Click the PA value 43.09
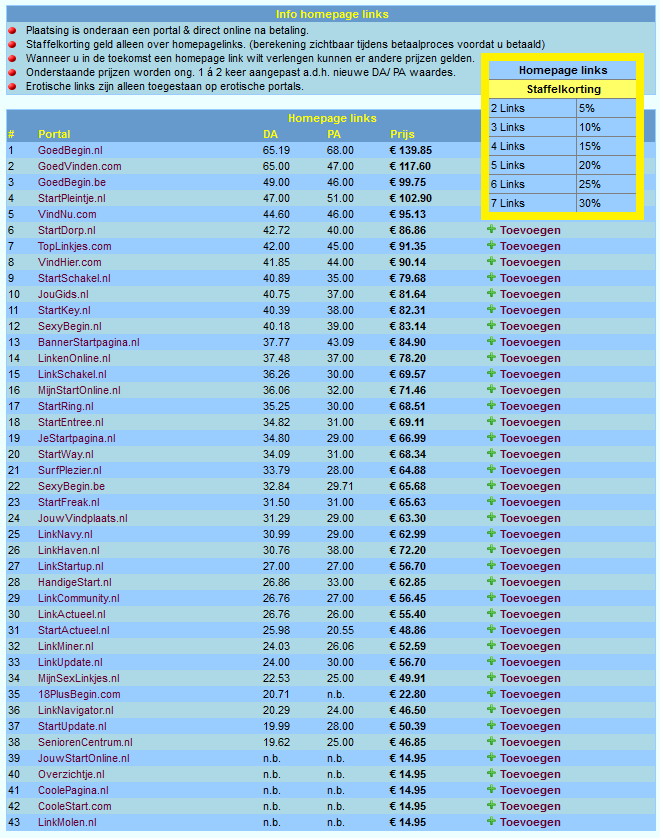 (340, 342)
